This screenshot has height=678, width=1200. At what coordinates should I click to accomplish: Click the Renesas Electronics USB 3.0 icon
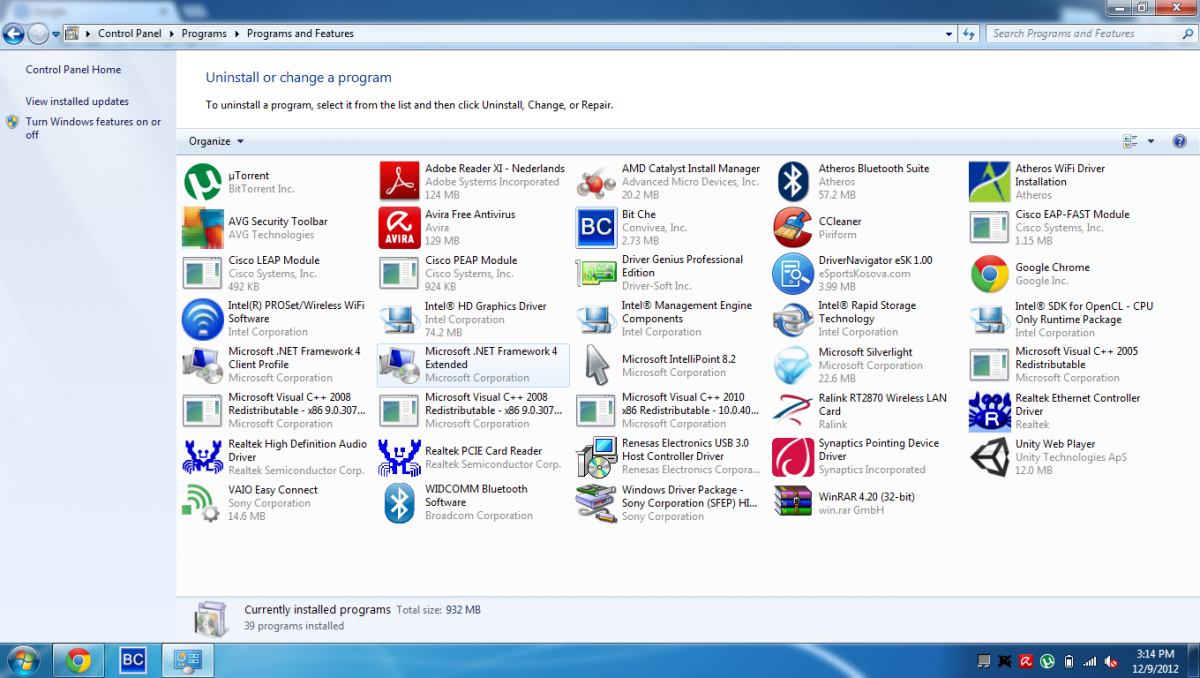tap(596, 457)
